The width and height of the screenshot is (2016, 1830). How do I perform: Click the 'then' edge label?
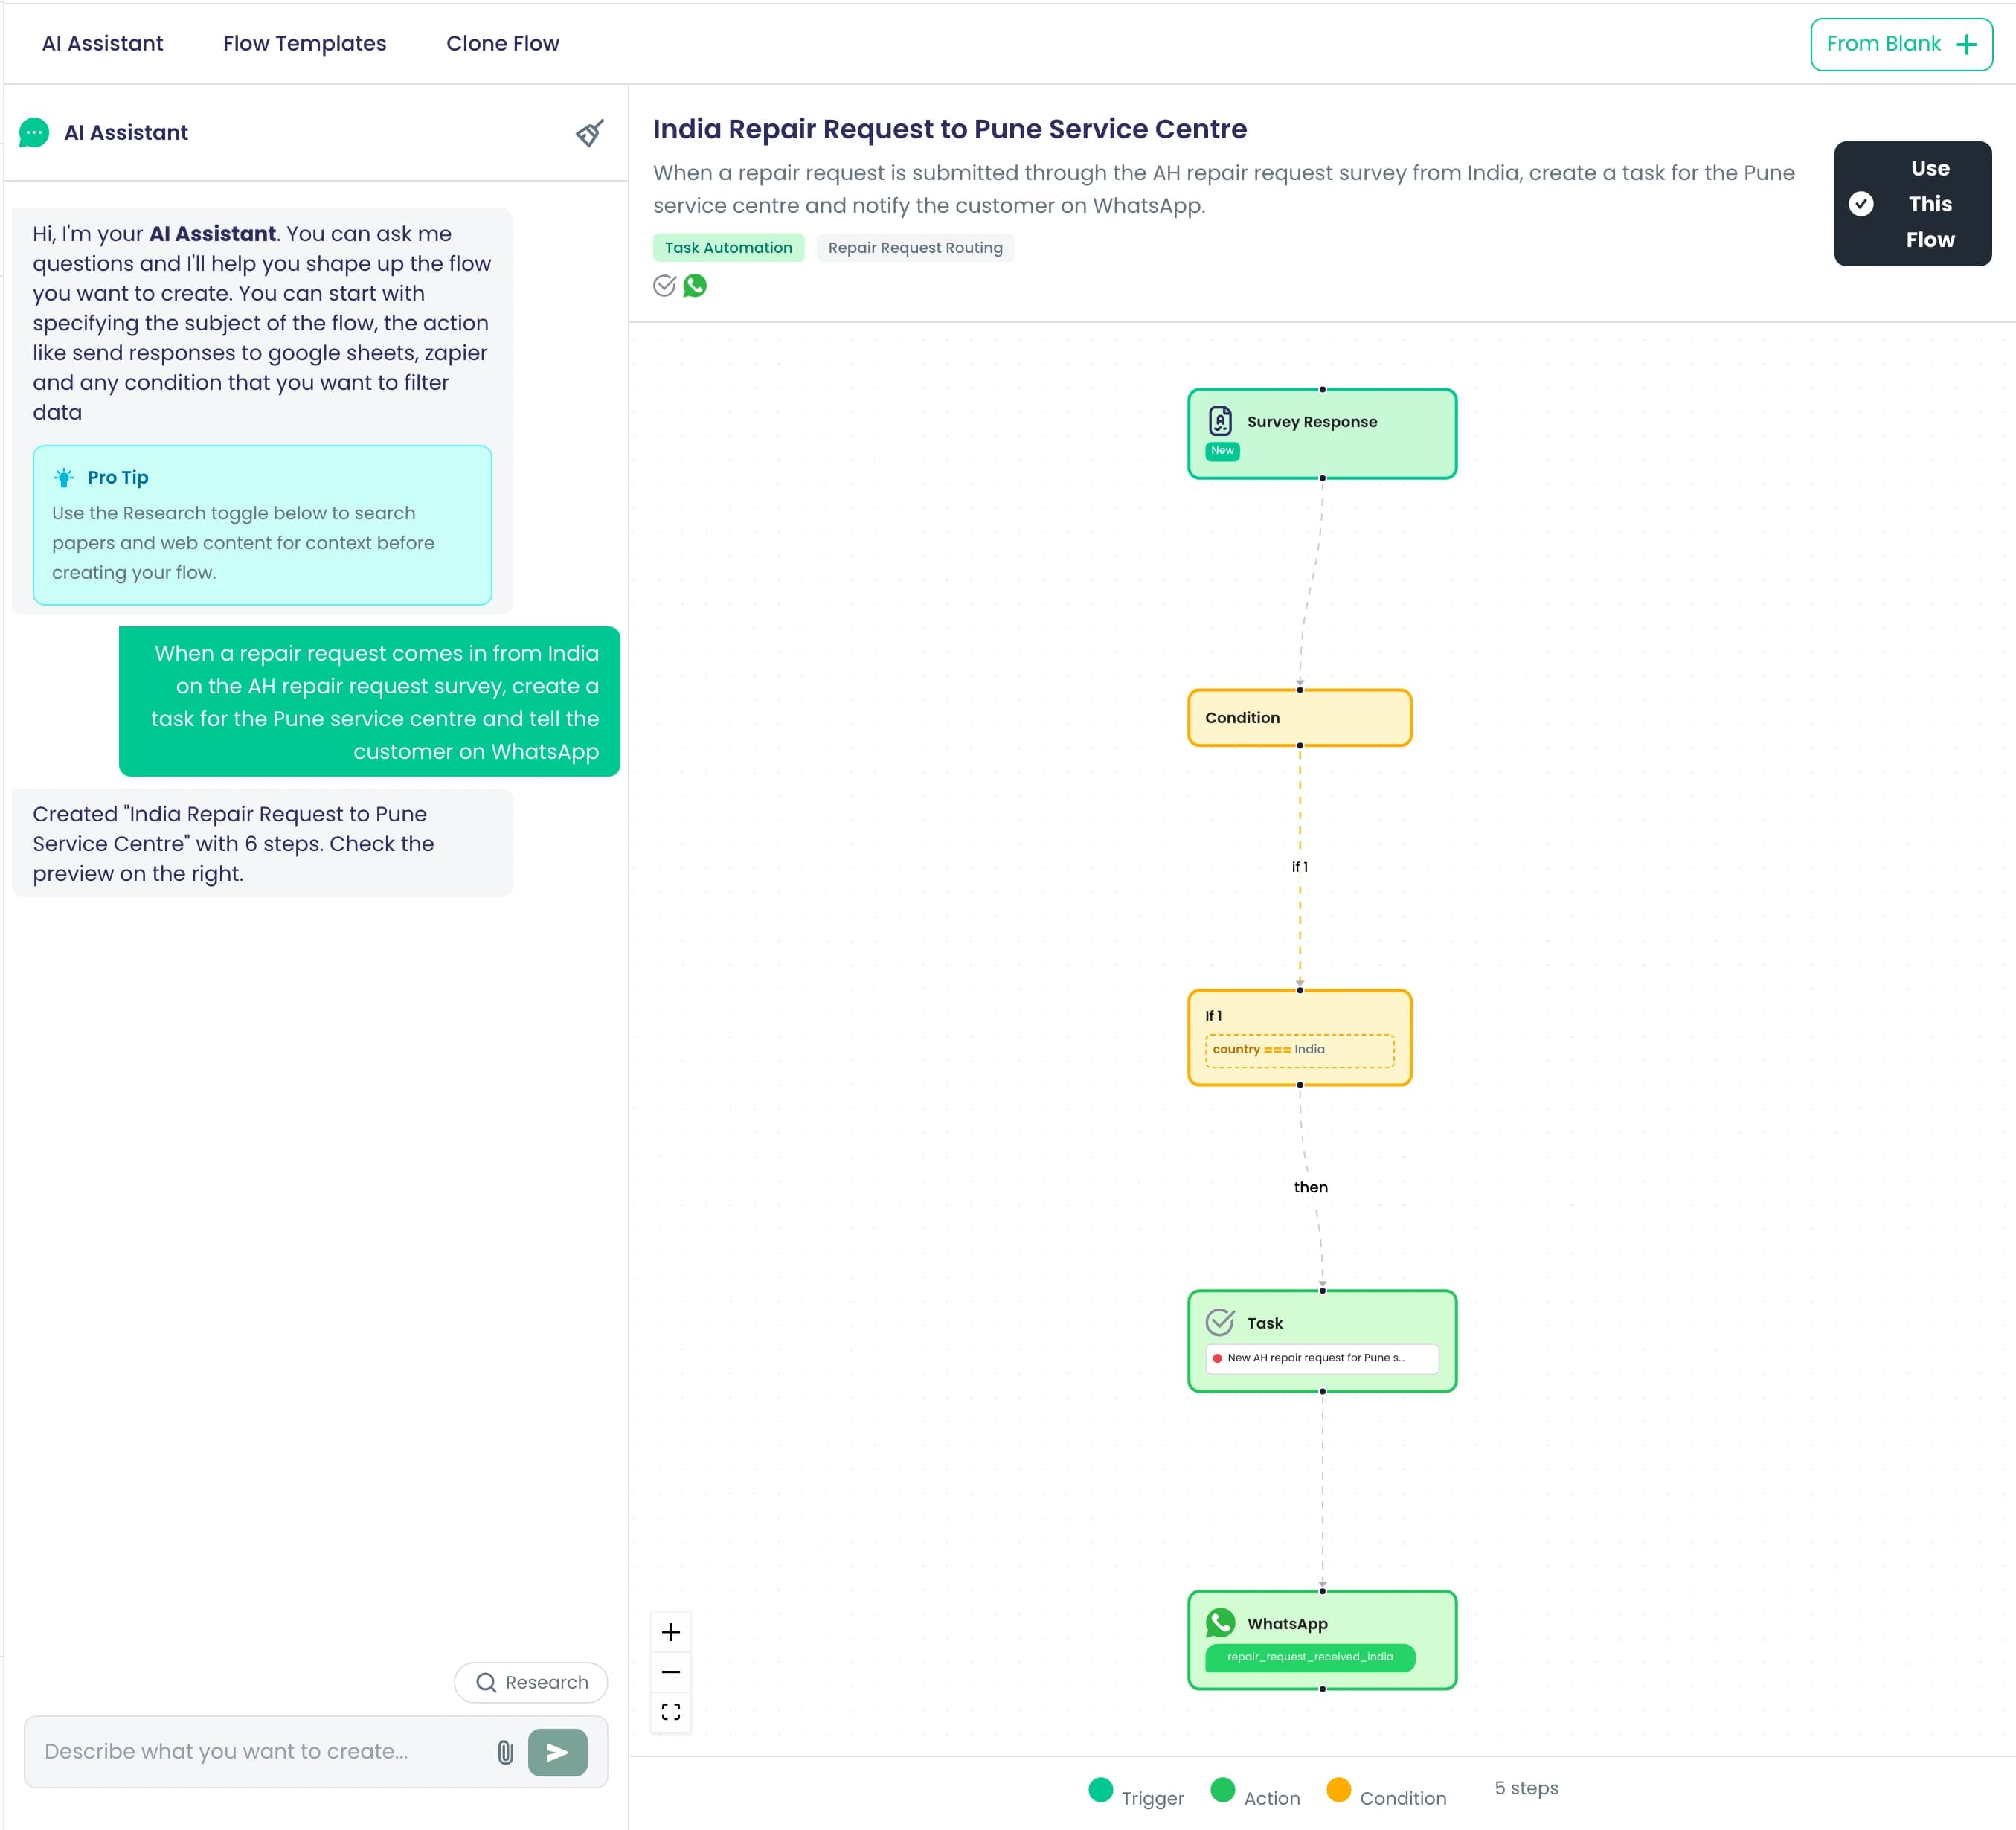pyautogui.click(x=1311, y=1187)
